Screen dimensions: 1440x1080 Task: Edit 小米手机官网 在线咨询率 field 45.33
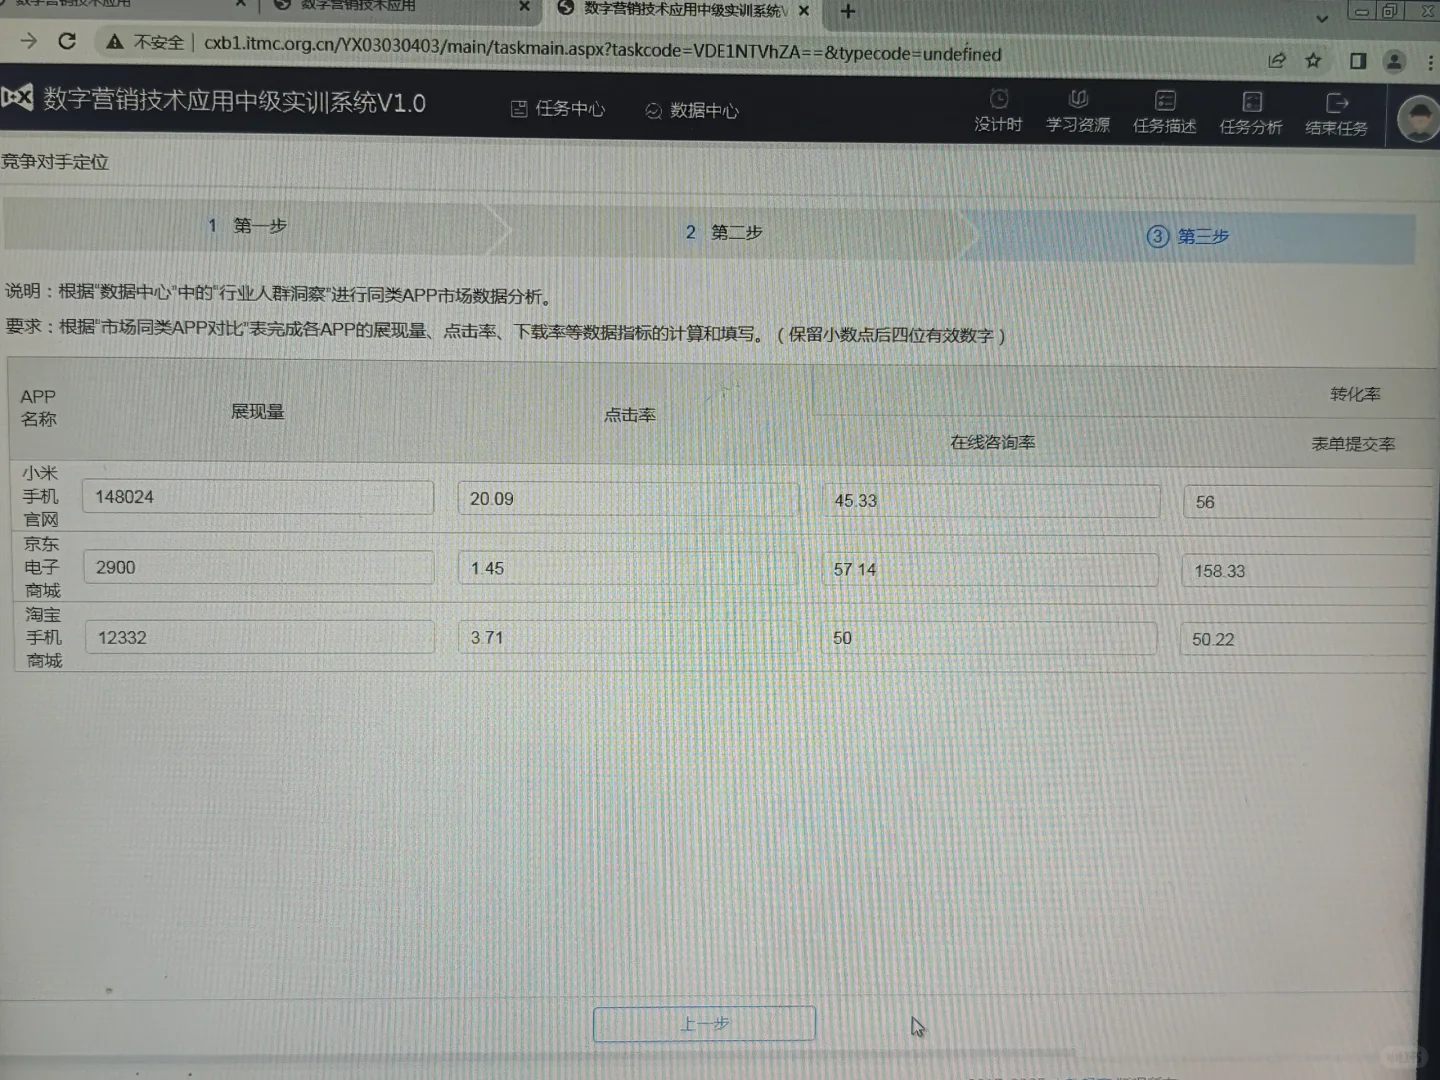[x=991, y=501]
